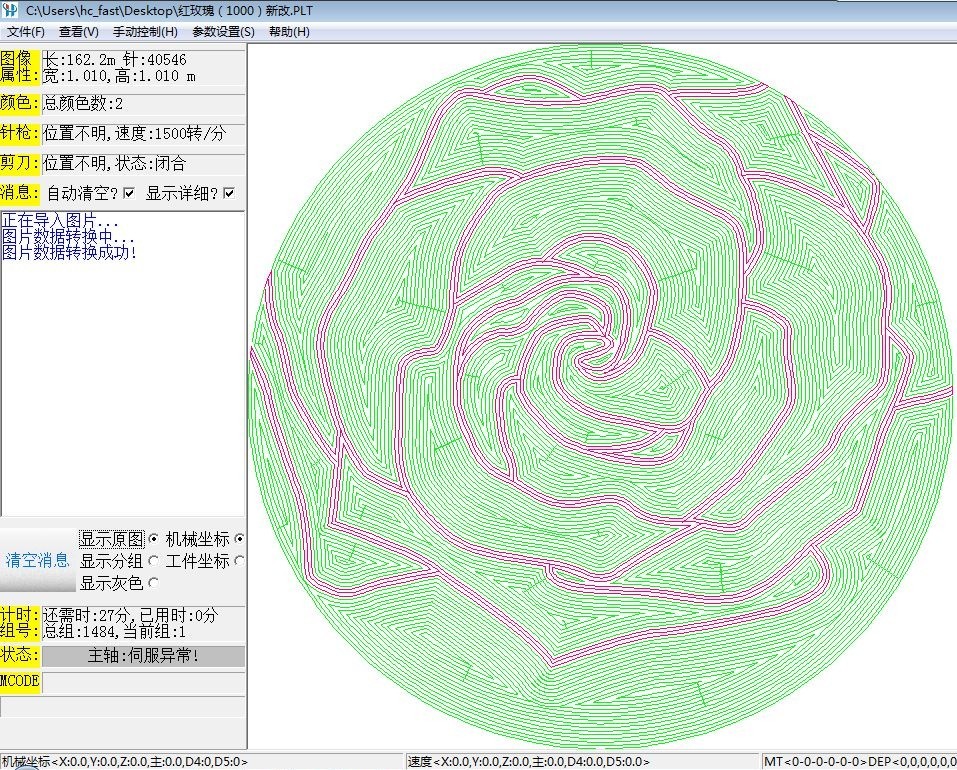Open the 文件(F) menu
The width and height of the screenshot is (957, 770).
point(26,32)
